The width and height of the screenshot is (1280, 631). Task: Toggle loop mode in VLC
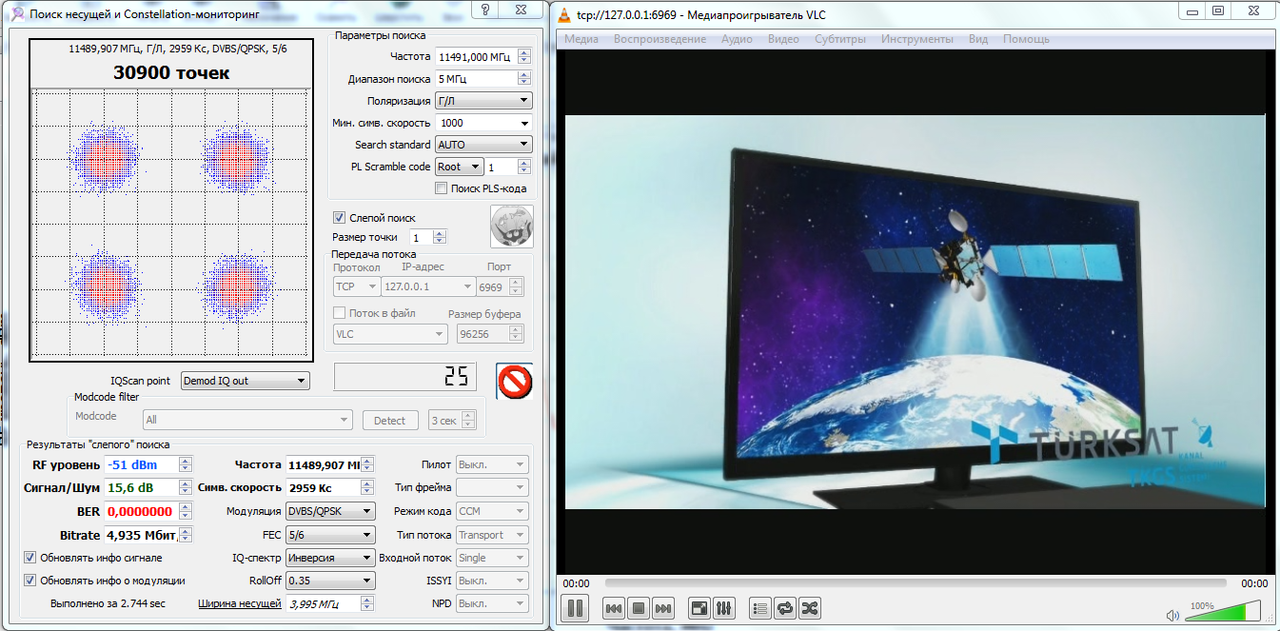click(x=785, y=608)
